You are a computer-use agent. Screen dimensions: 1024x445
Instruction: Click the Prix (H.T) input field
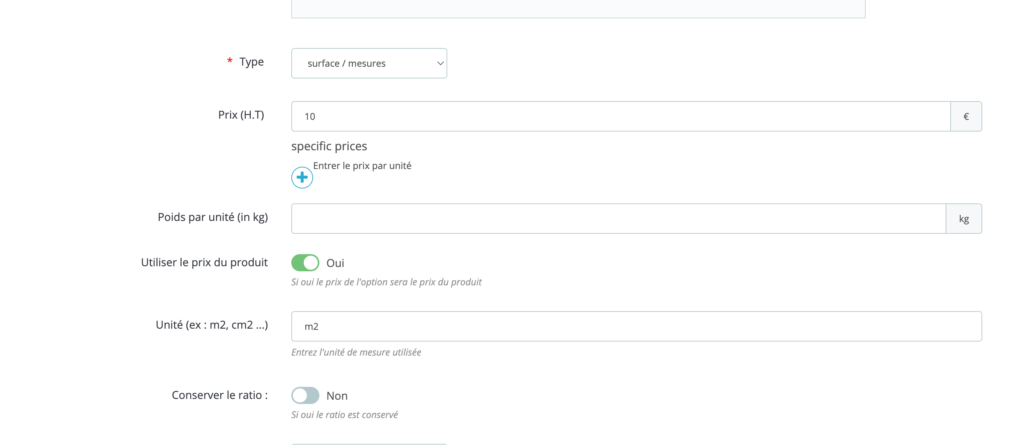(620, 117)
